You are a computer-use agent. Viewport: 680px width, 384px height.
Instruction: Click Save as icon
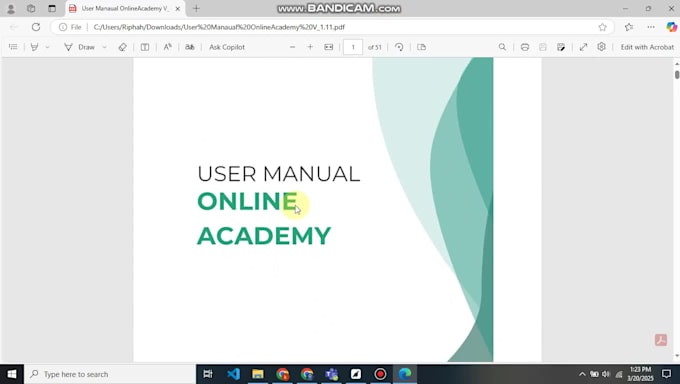click(561, 47)
